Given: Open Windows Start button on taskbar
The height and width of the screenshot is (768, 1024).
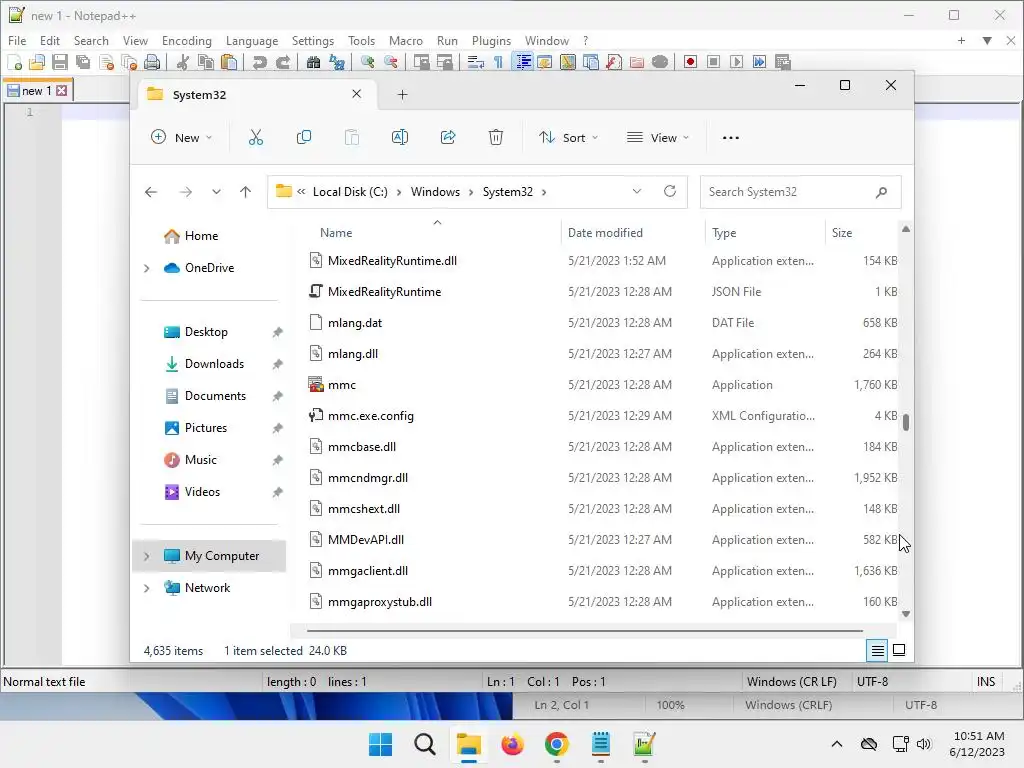Looking at the screenshot, I should 380,744.
